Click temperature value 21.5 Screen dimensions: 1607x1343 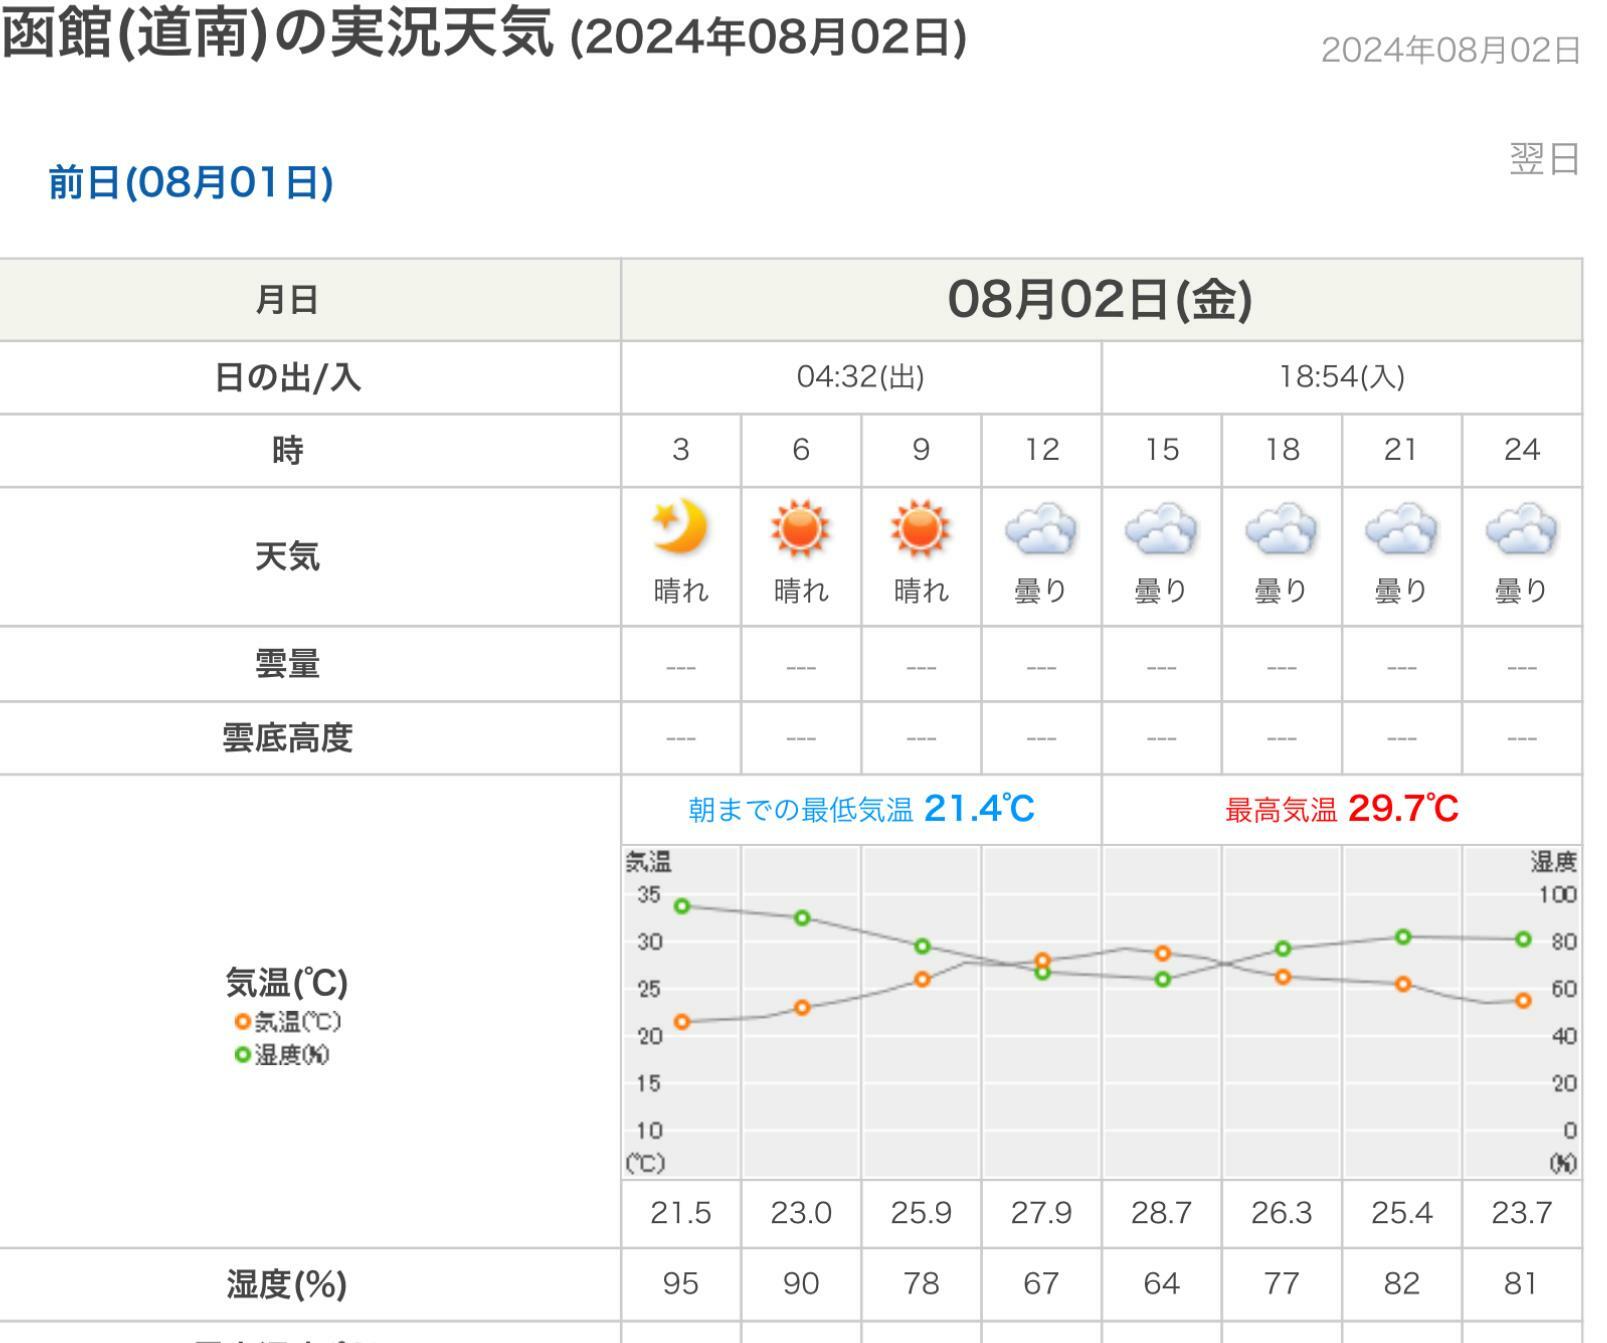[680, 1213]
